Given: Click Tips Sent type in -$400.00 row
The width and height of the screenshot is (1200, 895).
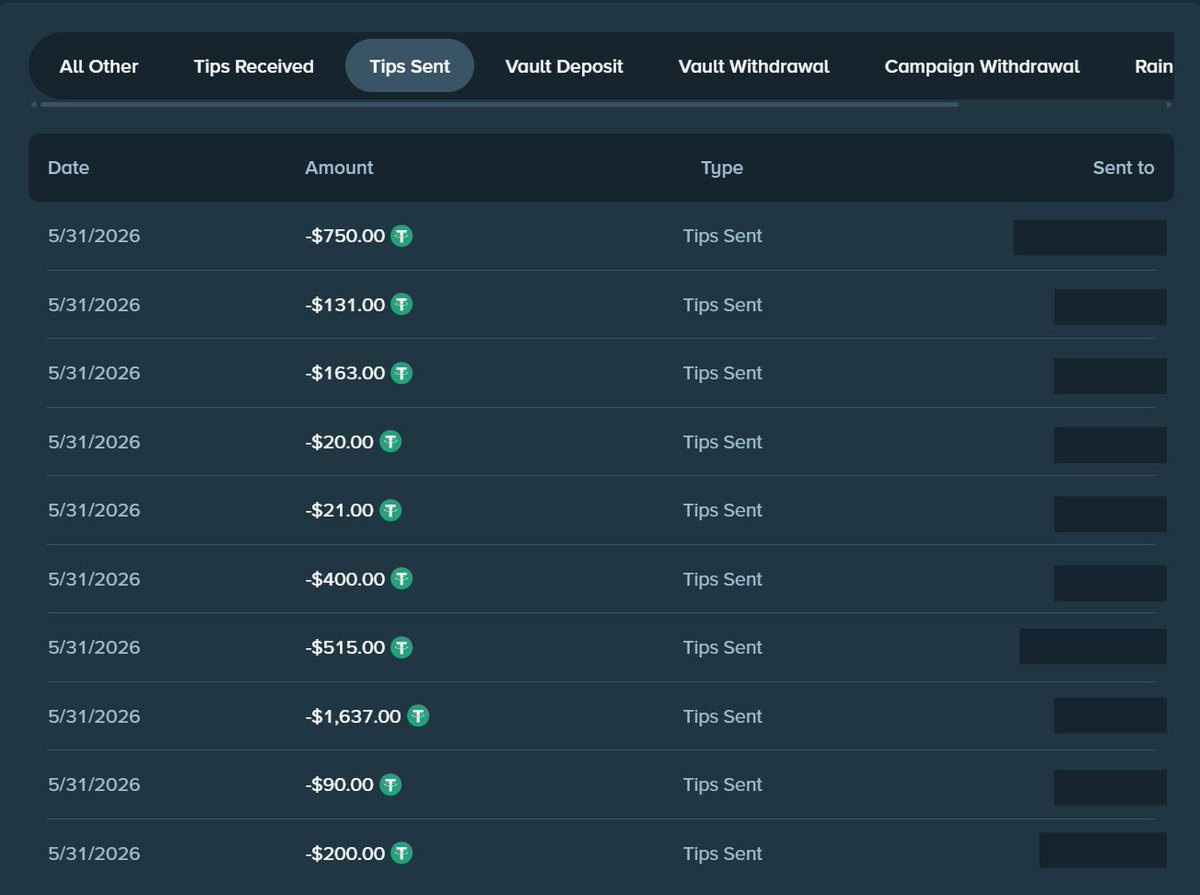Looking at the screenshot, I should 722,578.
